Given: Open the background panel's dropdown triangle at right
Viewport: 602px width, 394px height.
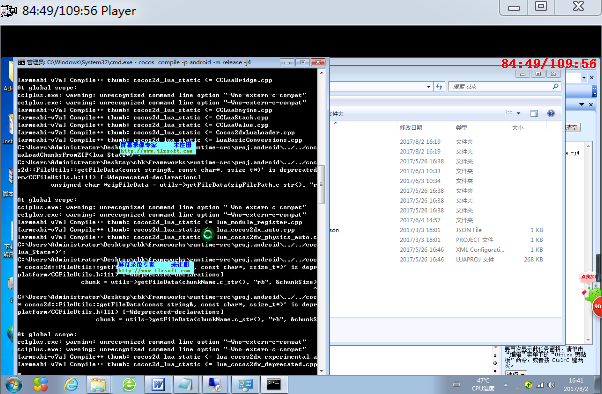Looking at the screenshot, I should (582, 104).
